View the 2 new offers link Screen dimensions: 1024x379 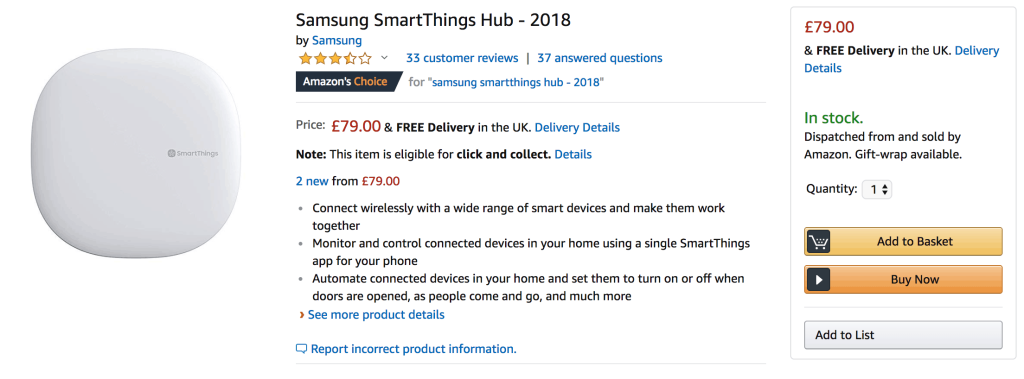[312, 181]
